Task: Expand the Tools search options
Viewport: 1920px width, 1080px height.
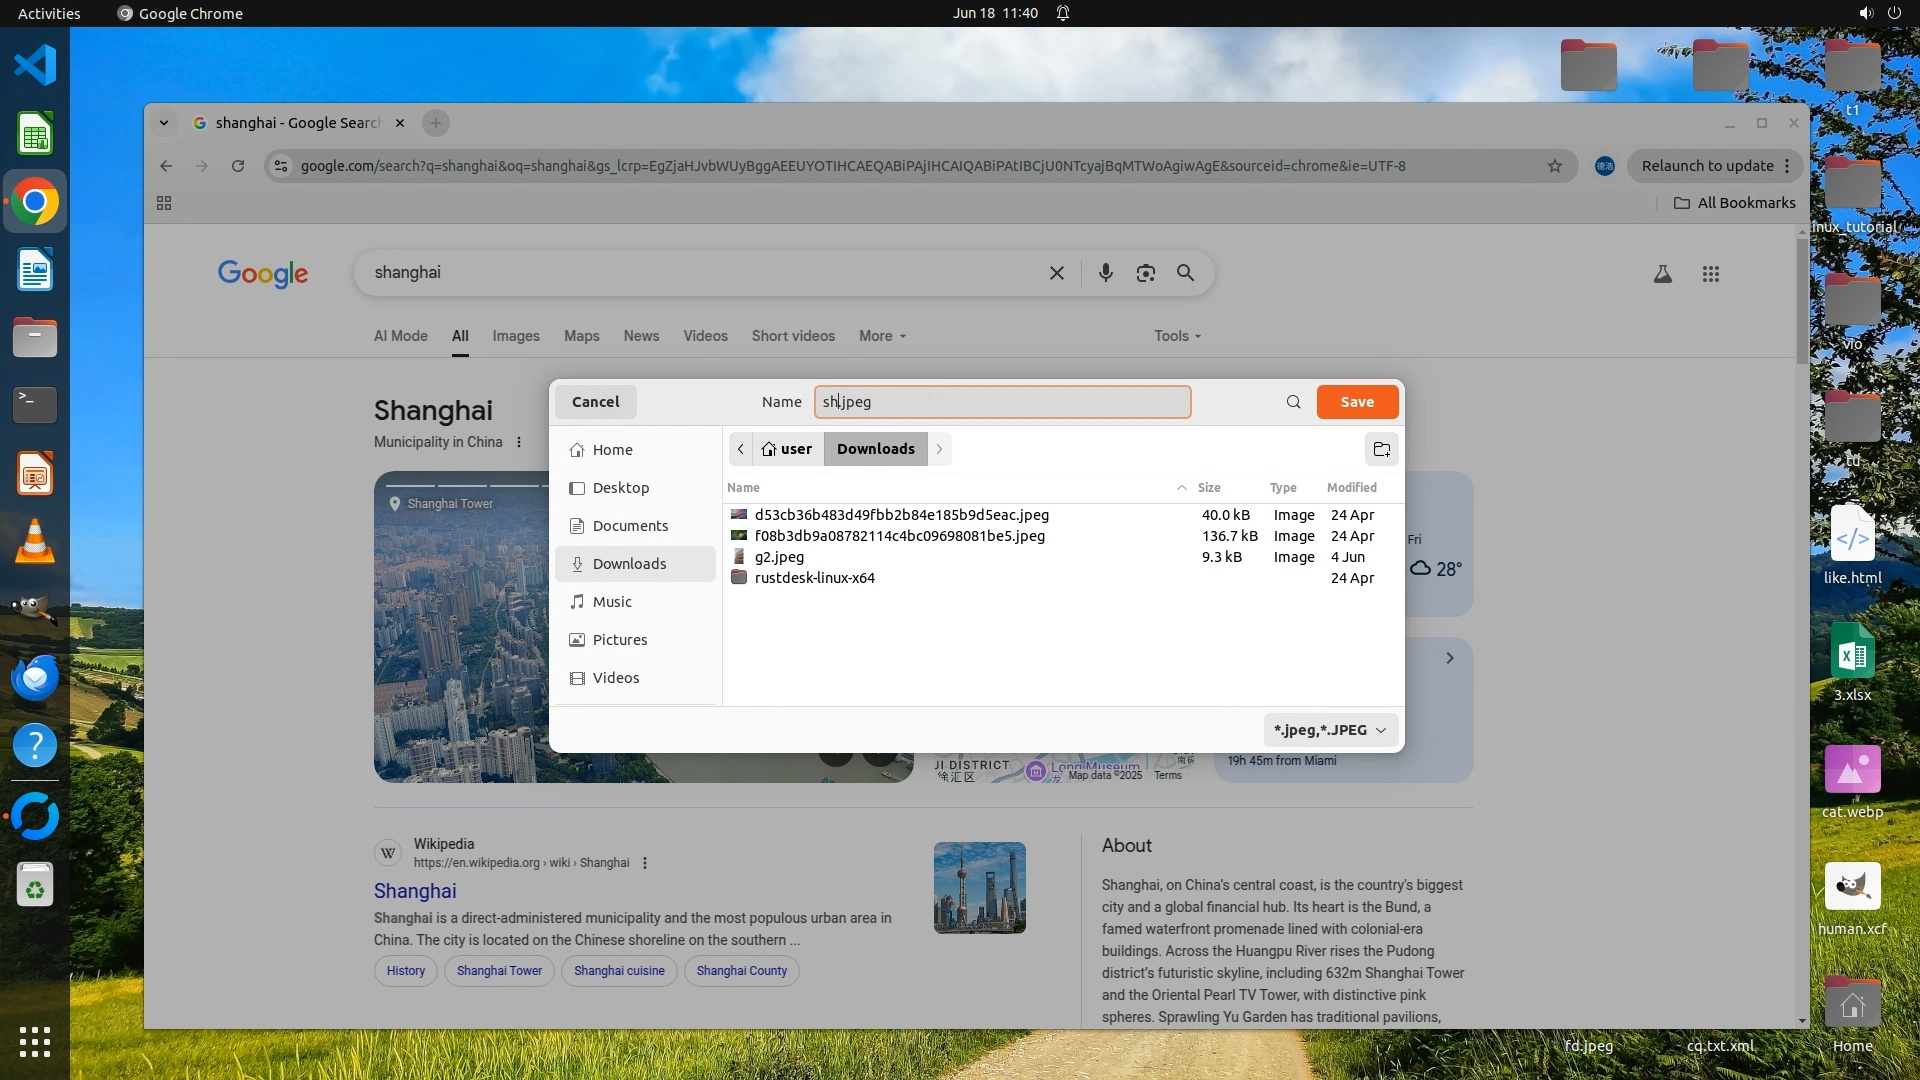Action: click(1176, 336)
